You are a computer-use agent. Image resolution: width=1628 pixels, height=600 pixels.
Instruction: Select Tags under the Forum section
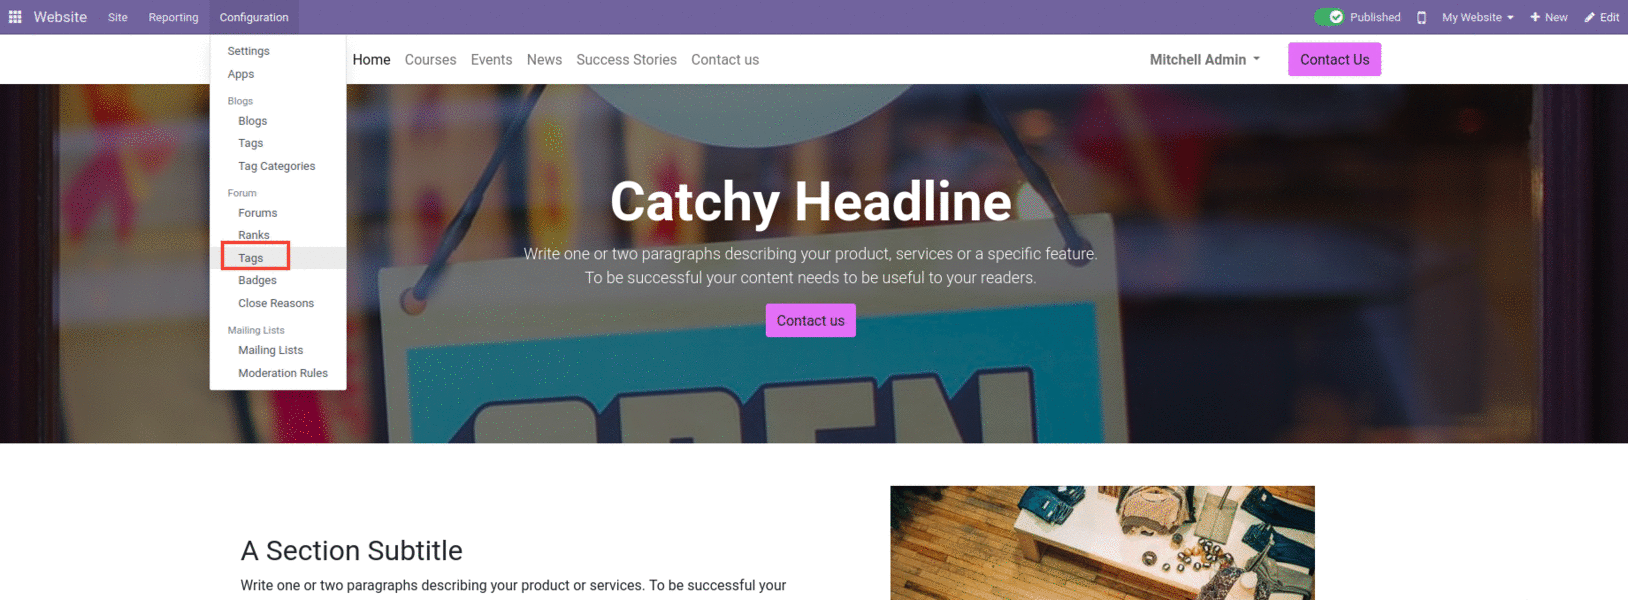(251, 258)
